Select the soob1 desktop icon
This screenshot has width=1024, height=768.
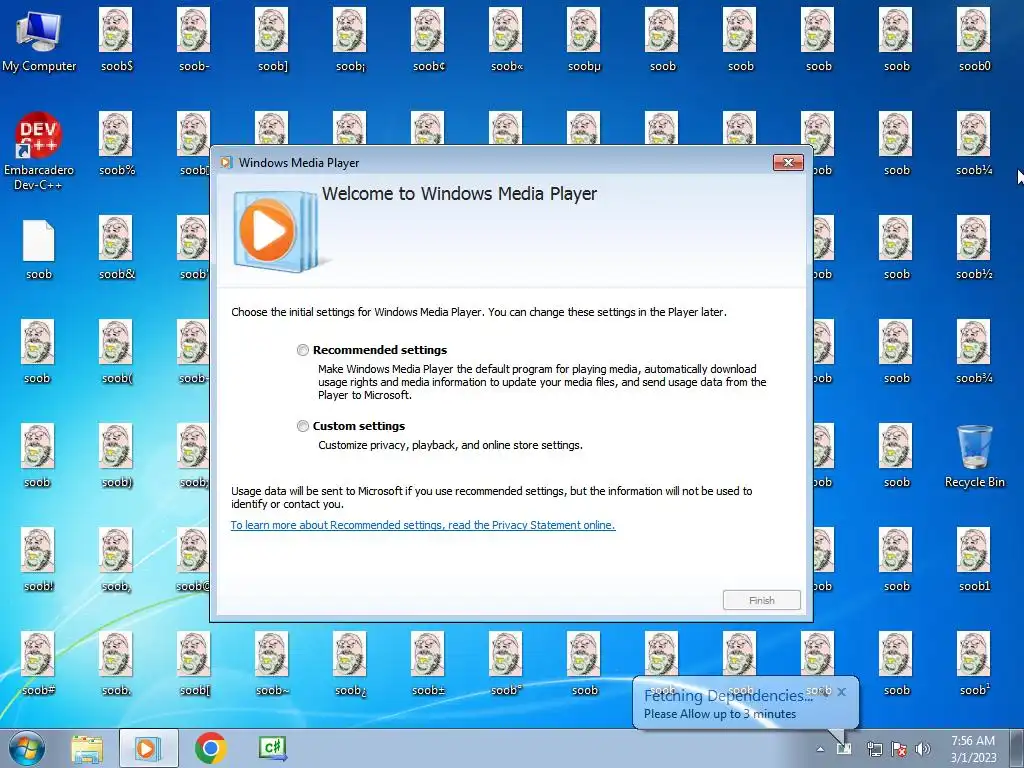click(x=974, y=560)
